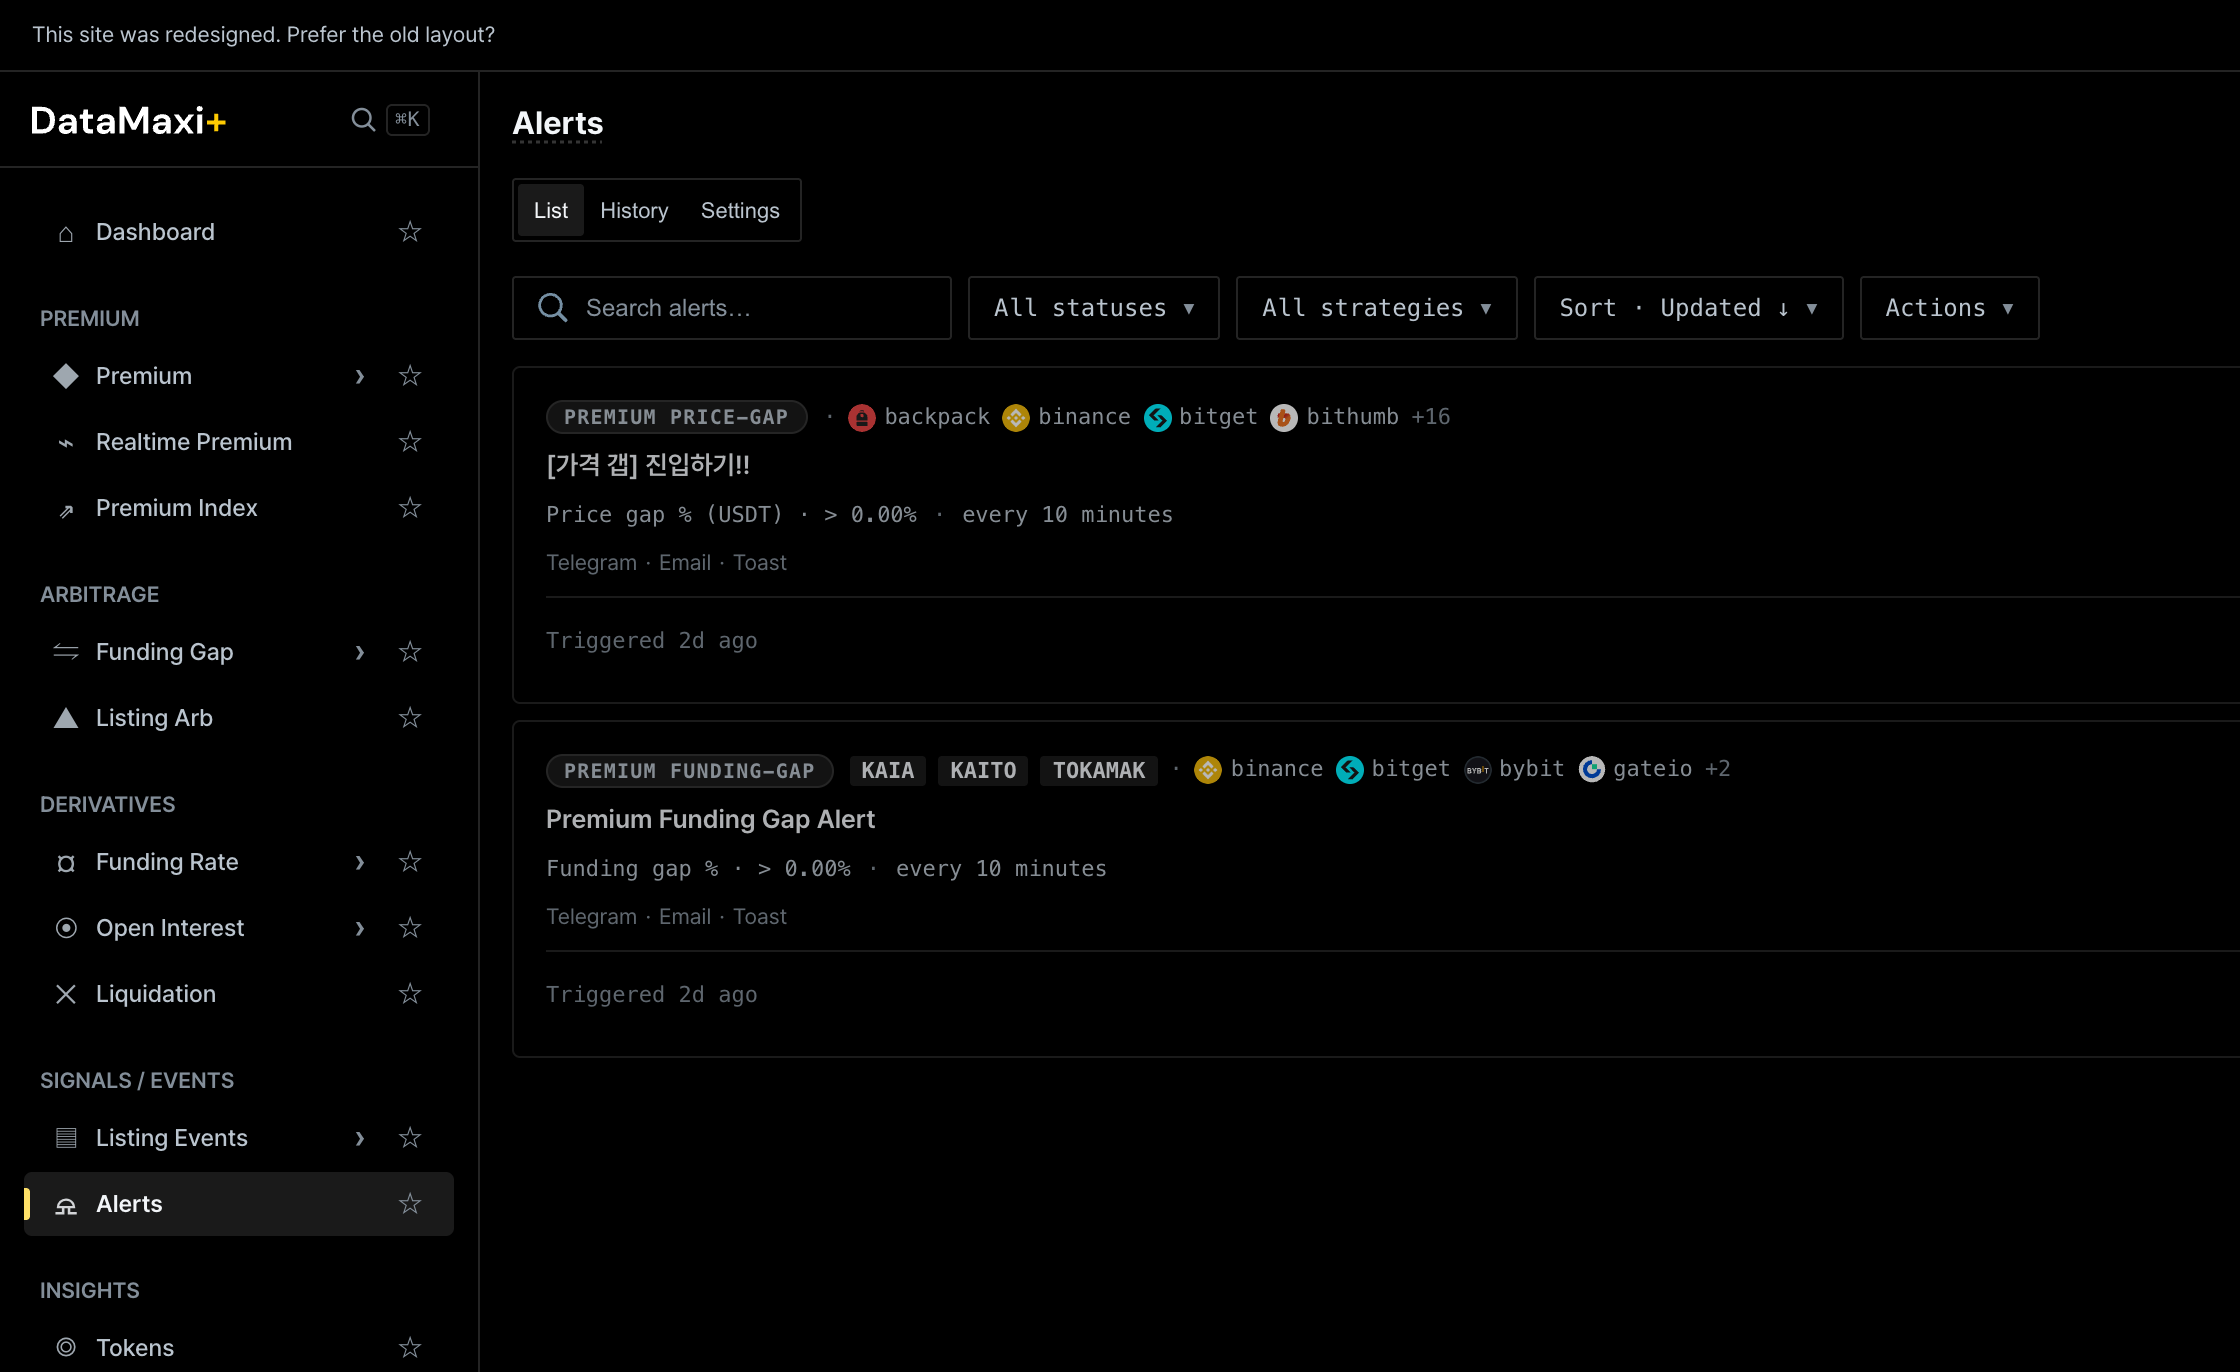Click the ⌘K shortcut badge

408,120
